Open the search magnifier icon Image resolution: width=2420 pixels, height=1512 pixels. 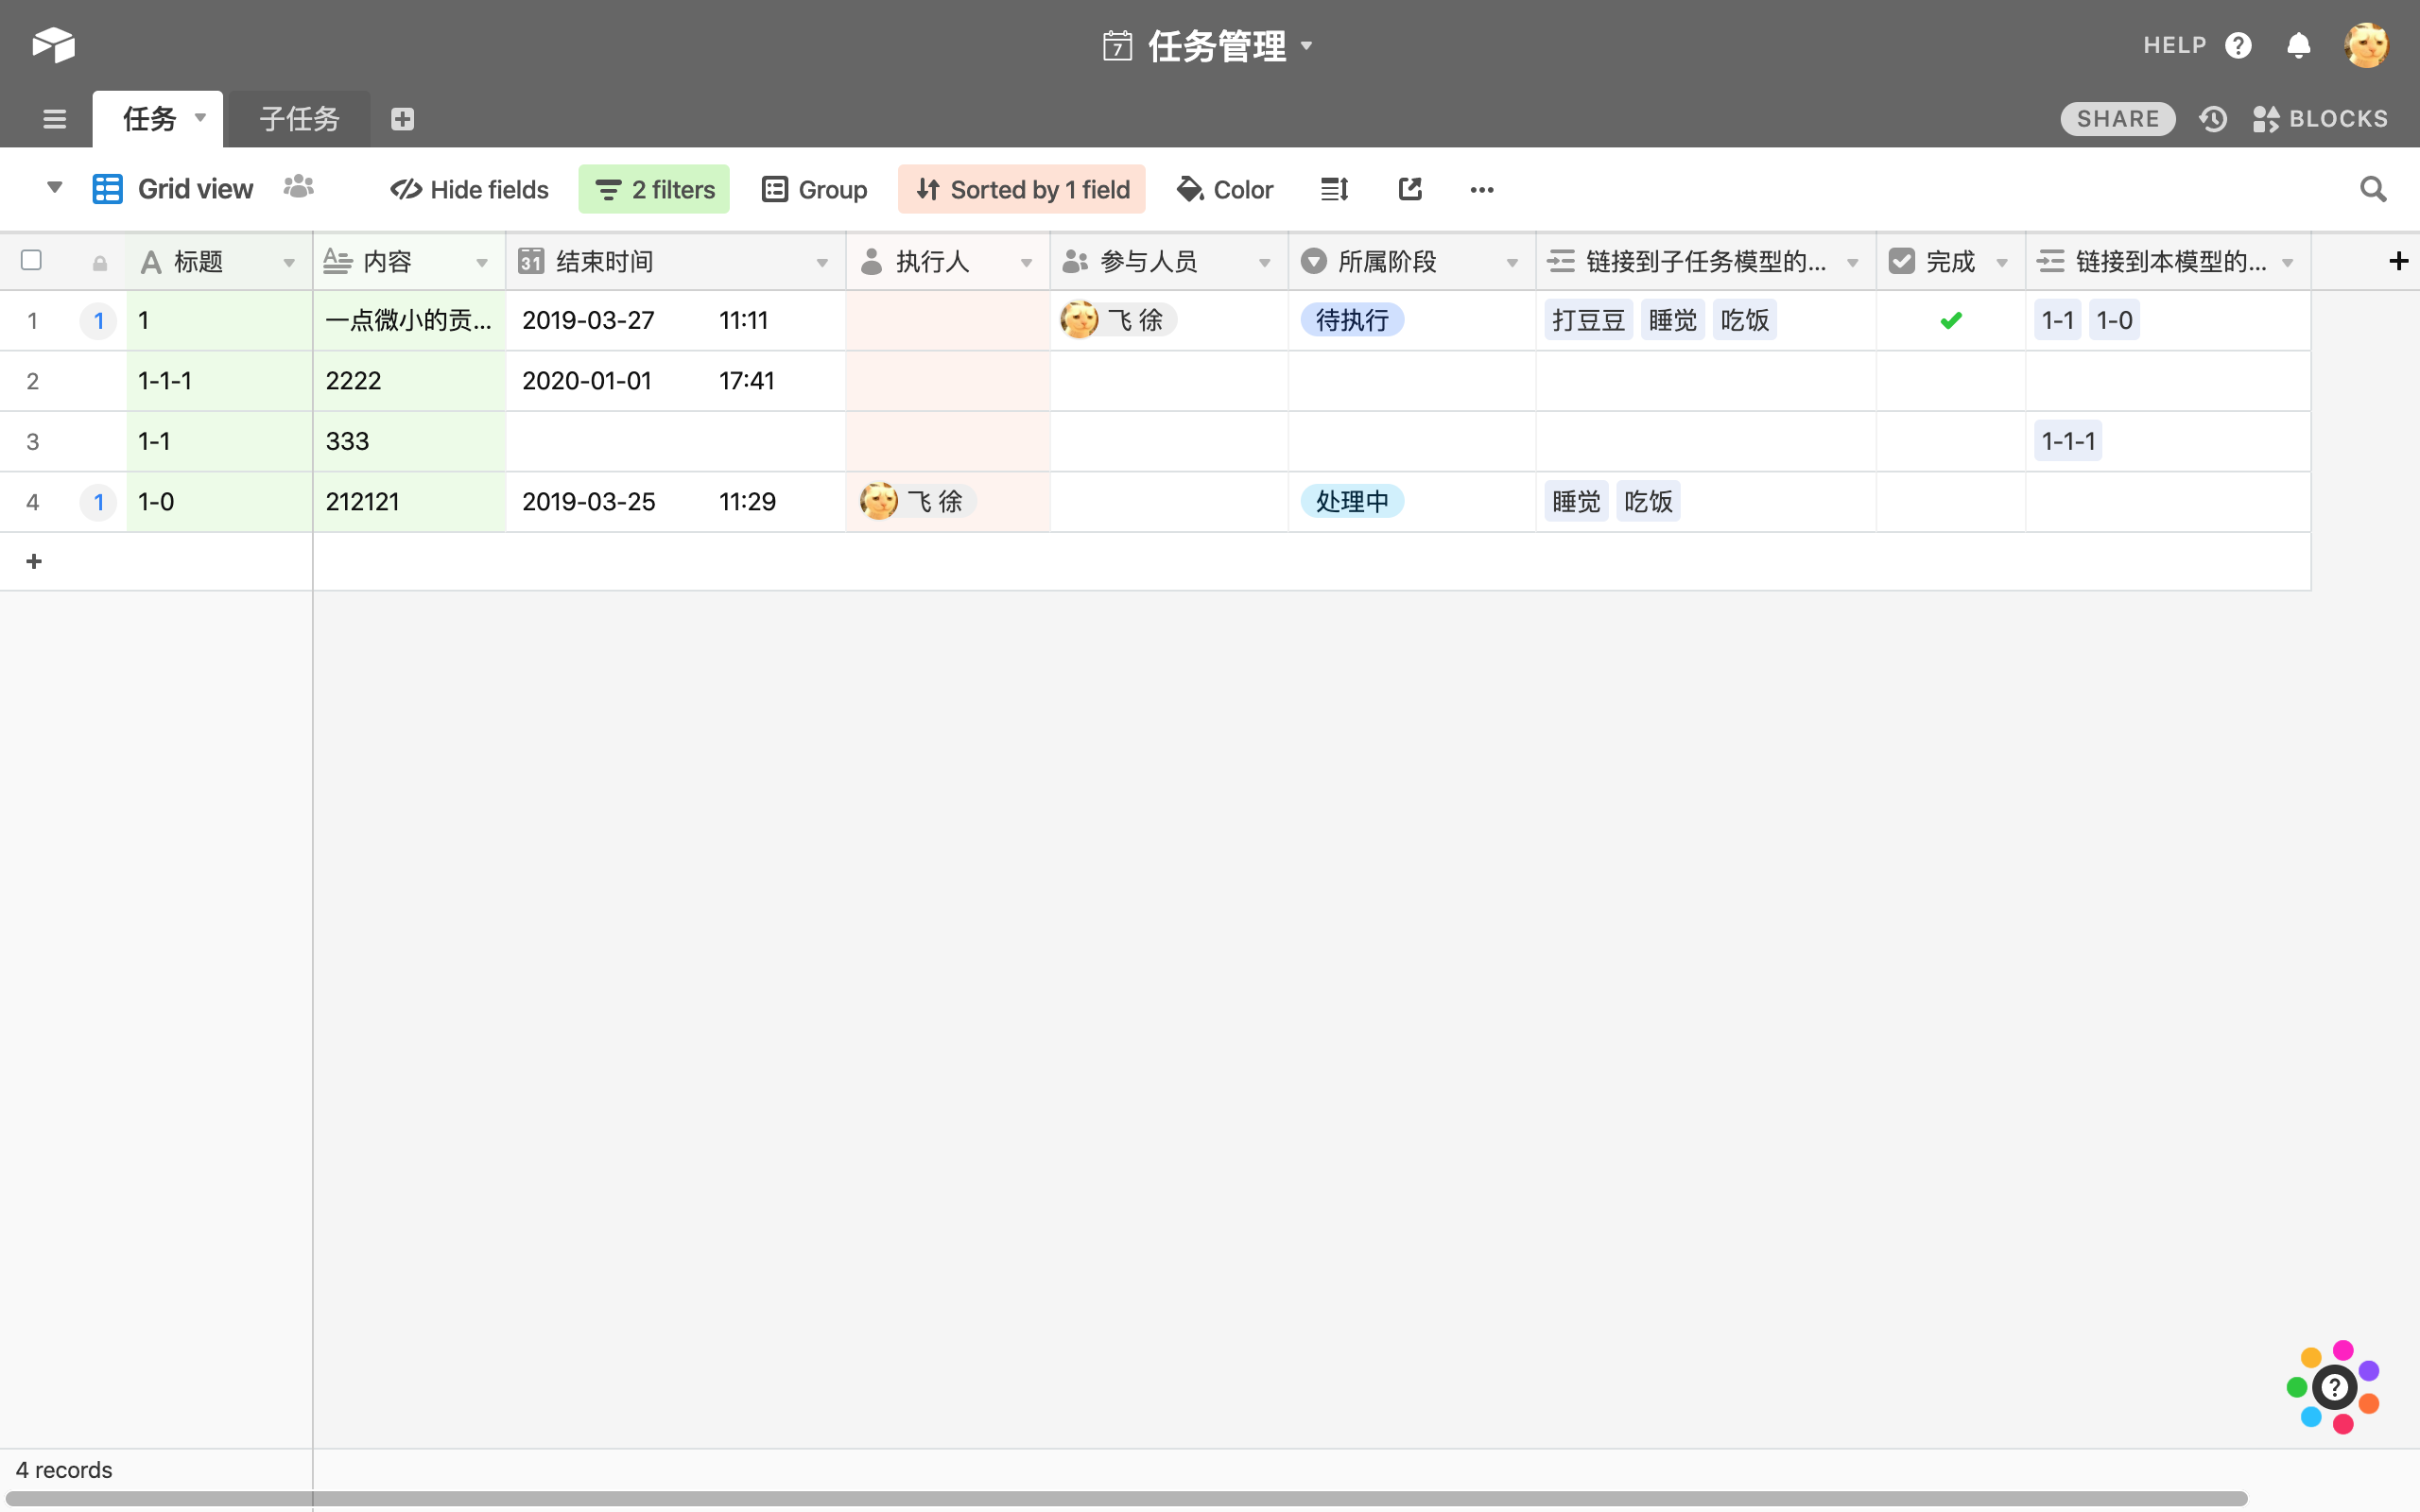[2372, 189]
